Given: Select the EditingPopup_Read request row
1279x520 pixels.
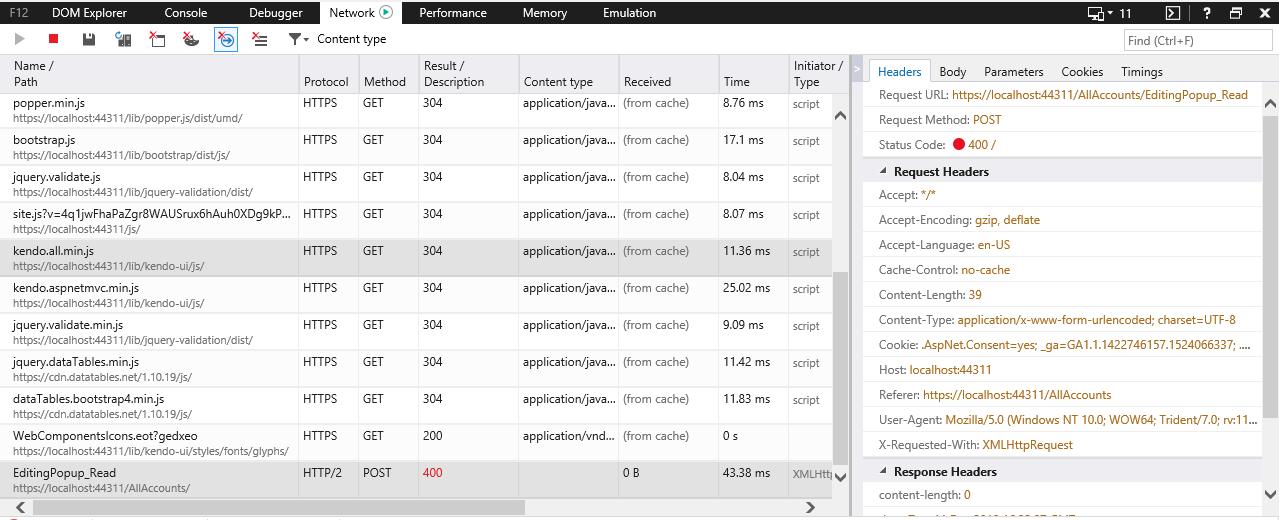Looking at the screenshot, I should (150, 479).
